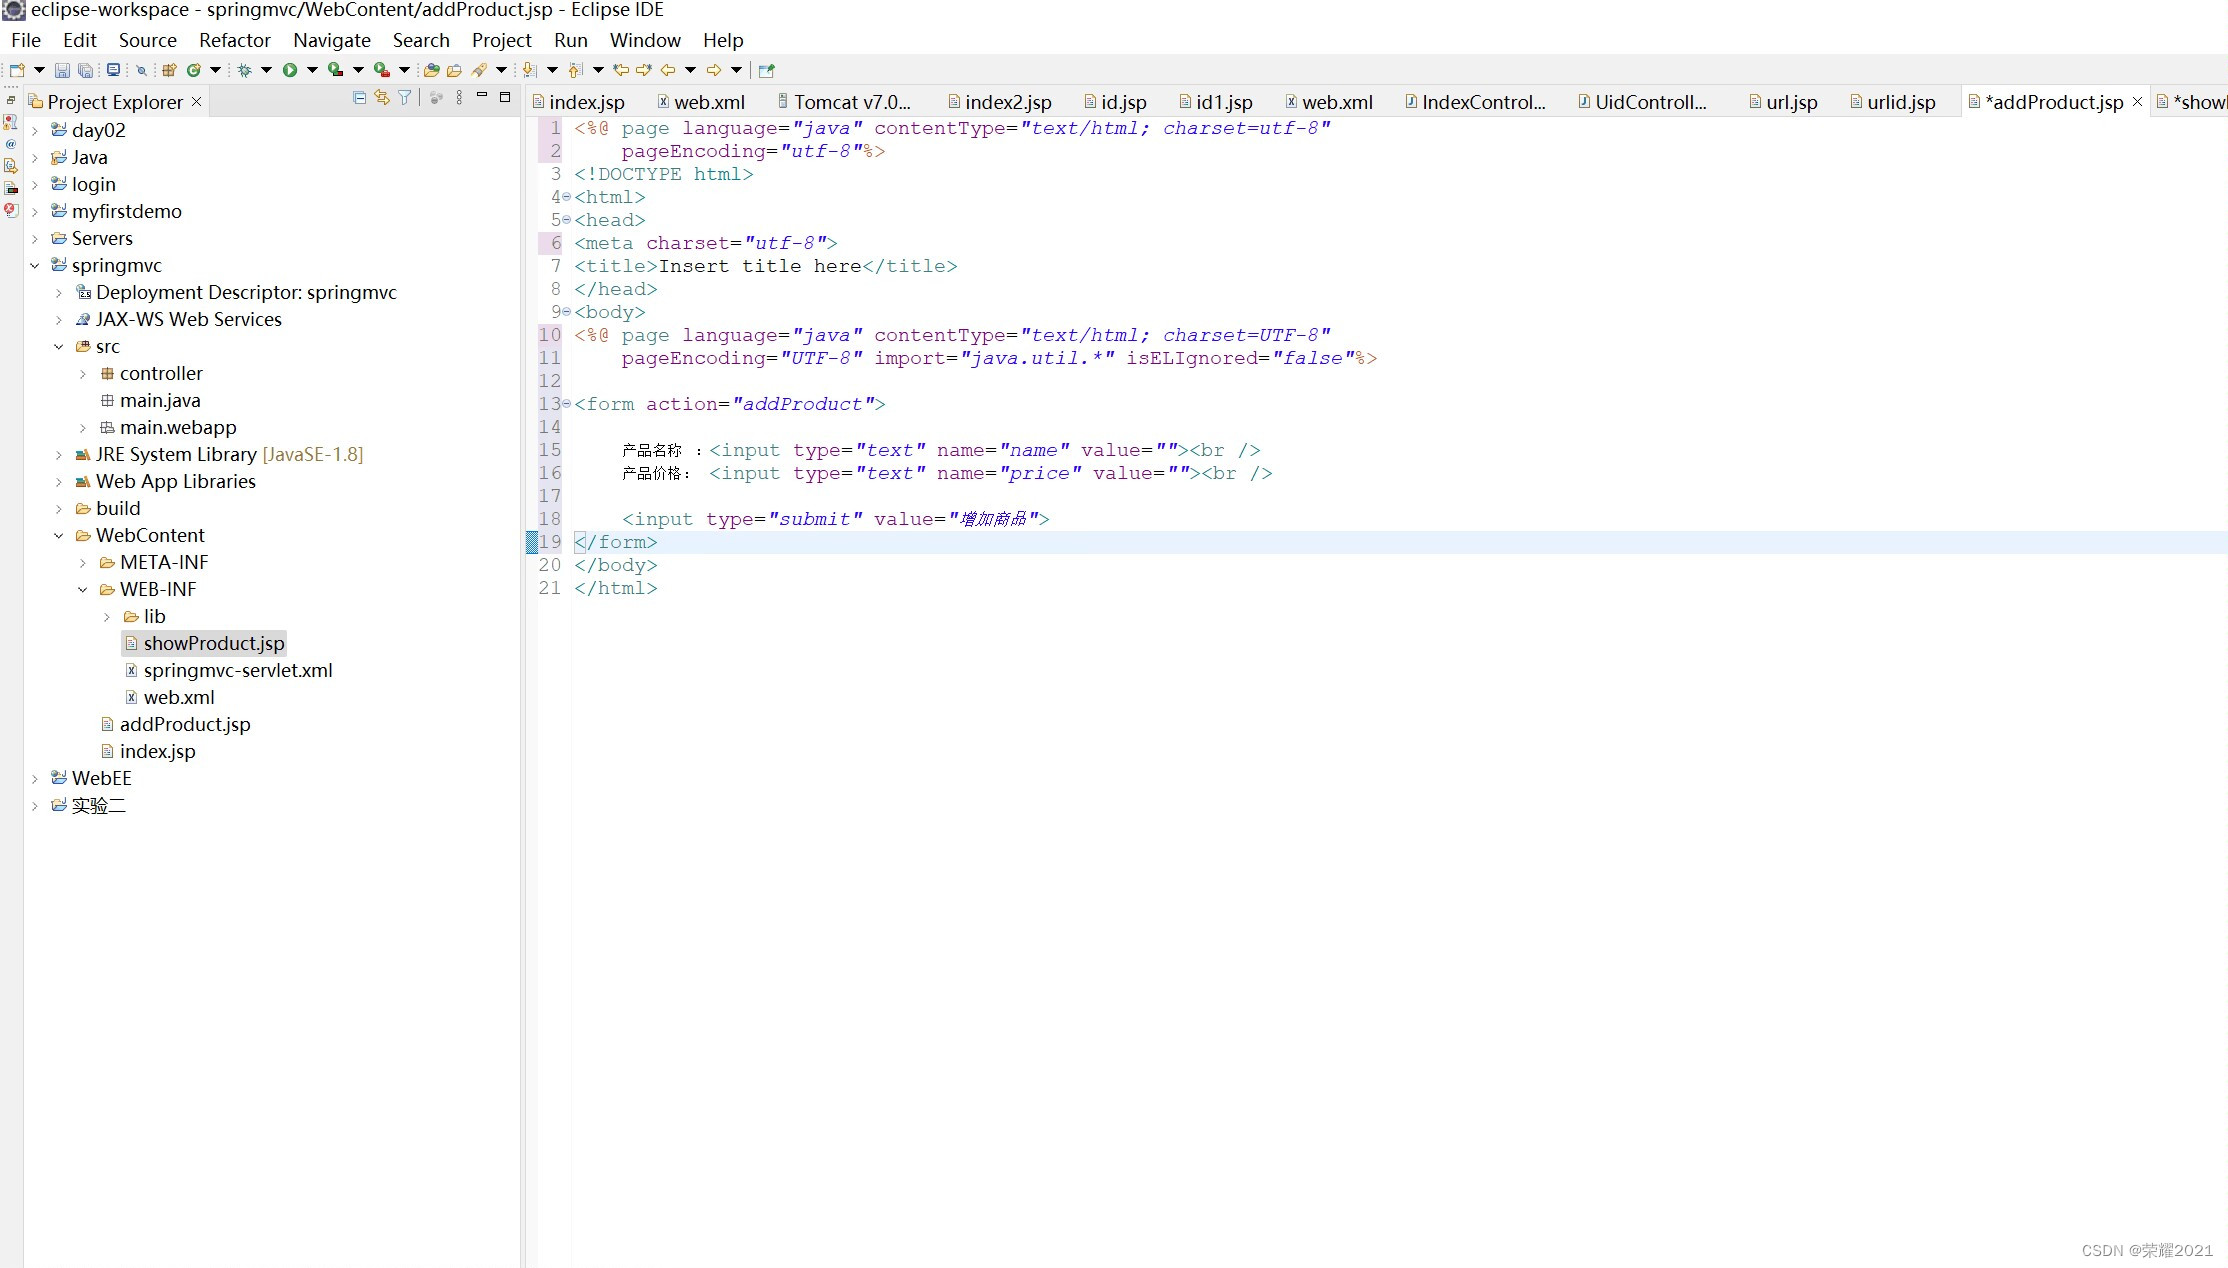The image size is (2228, 1268).
Task: Close the addProduct.jsp editor tab
Action: point(2138,102)
